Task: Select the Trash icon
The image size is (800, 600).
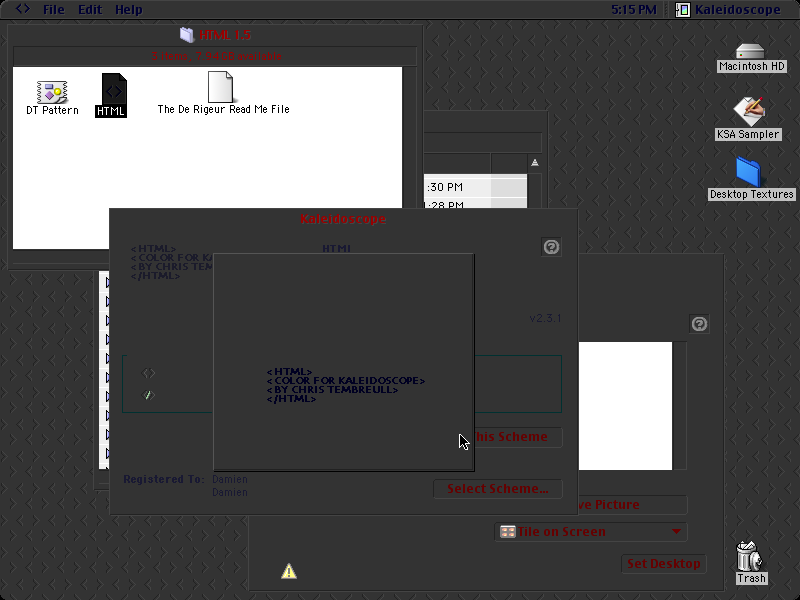Action: point(748,556)
